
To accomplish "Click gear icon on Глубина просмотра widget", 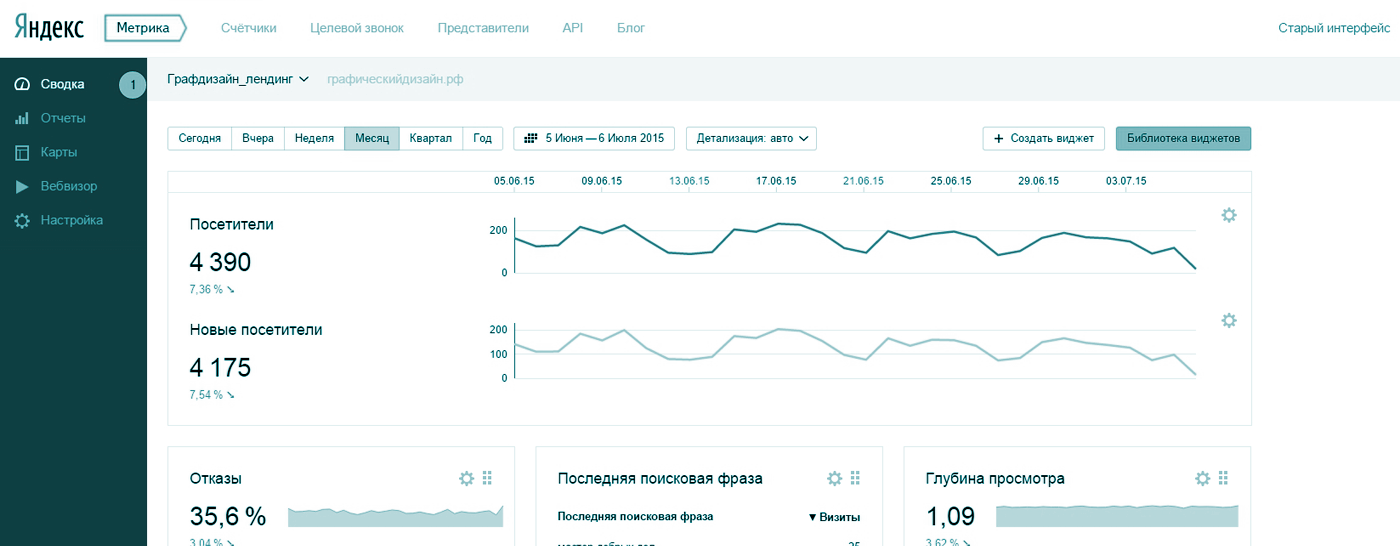I will pyautogui.click(x=1202, y=479).
